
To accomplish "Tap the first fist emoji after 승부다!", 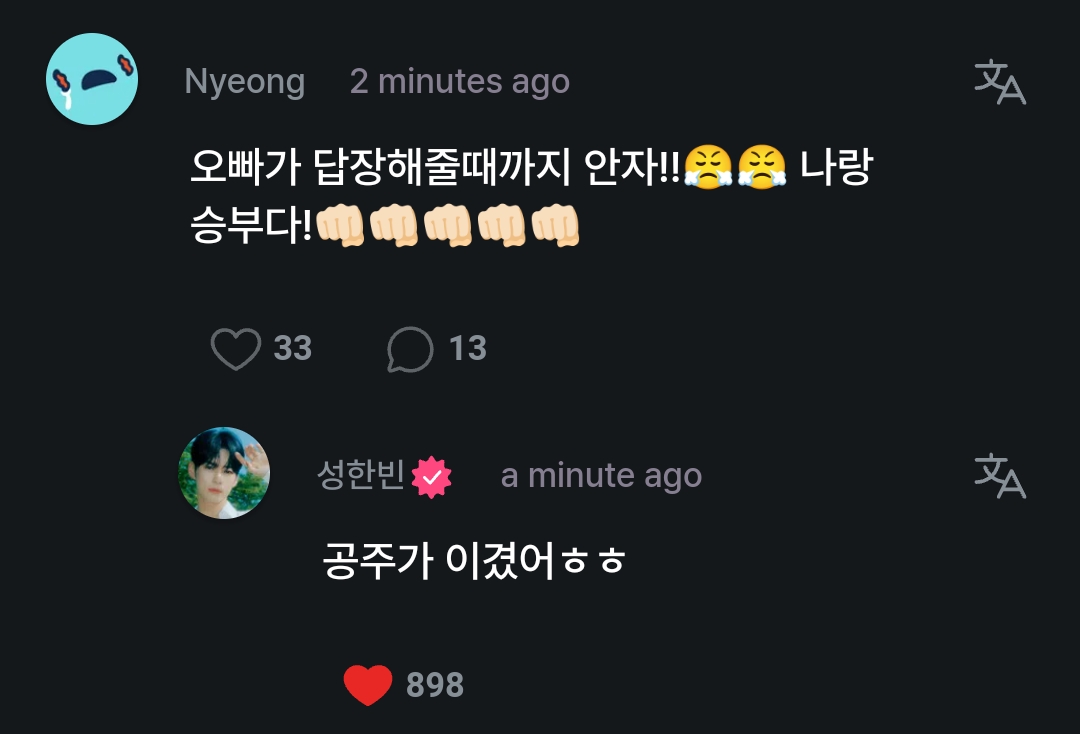I will 340,226.
